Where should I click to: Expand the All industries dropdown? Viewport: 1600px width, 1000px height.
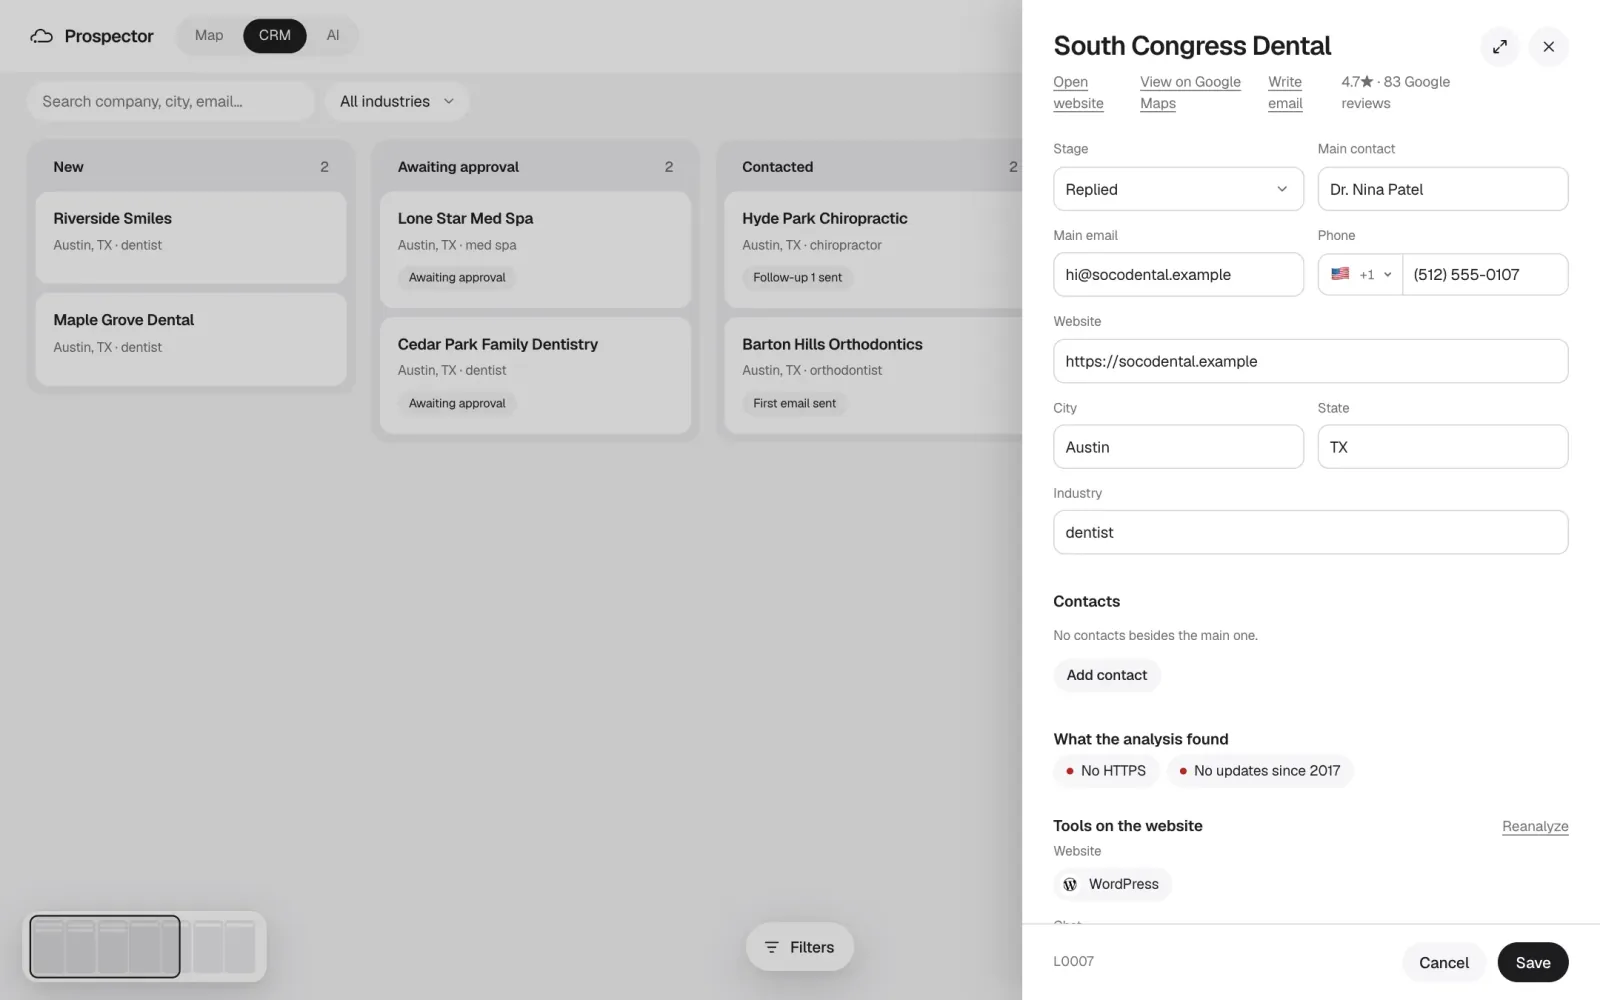pyautogui.click(x=396, y=101)
